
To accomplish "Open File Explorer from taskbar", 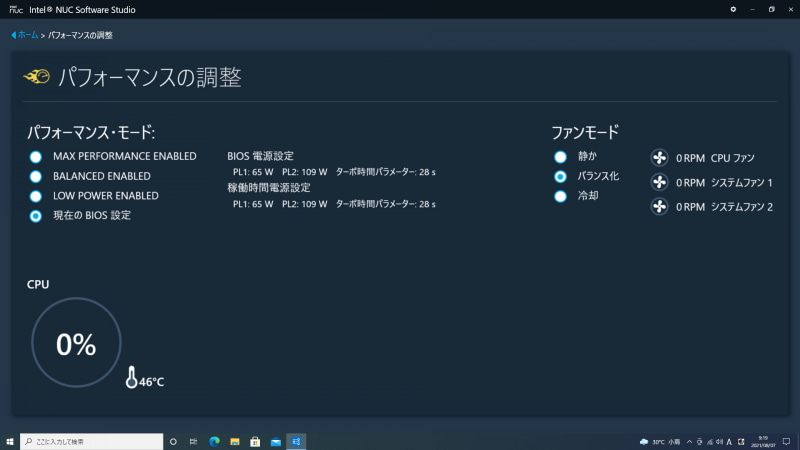I will (x=235, y=441).
